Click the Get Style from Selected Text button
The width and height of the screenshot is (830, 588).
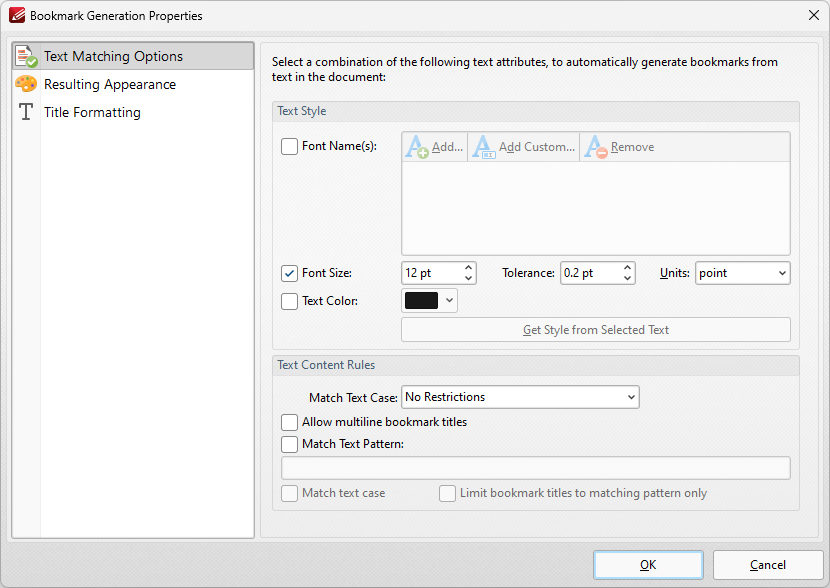coord(595,329)
